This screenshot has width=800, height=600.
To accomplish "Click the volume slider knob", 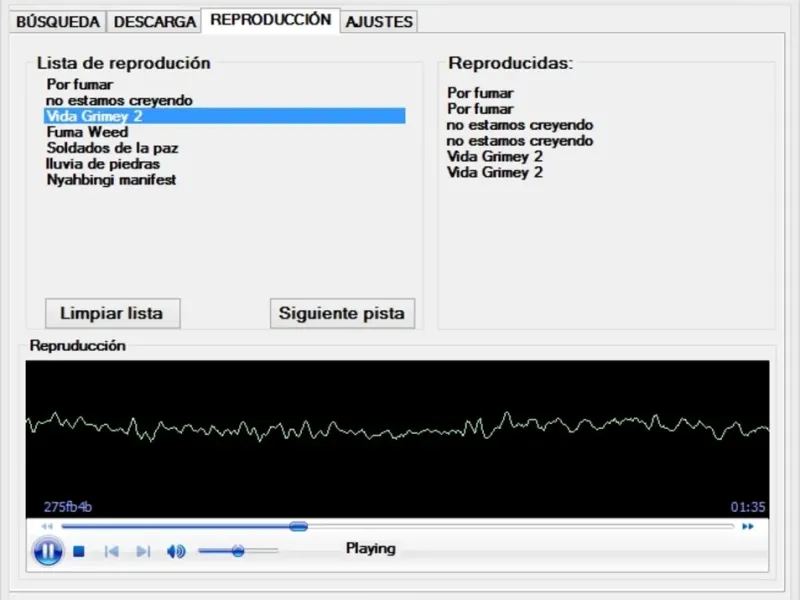I will (x=238, y=551).
